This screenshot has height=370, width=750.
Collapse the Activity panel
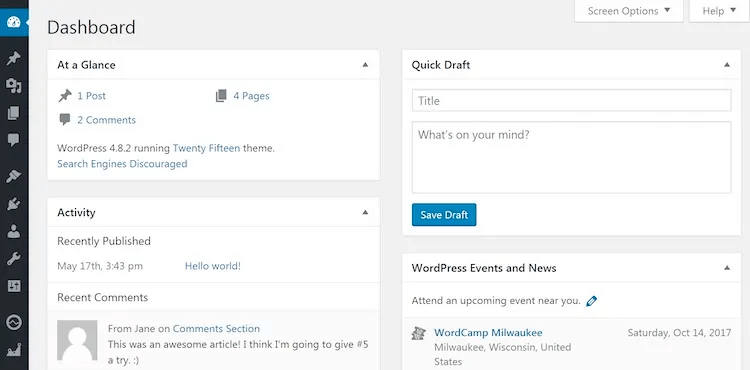365,212
